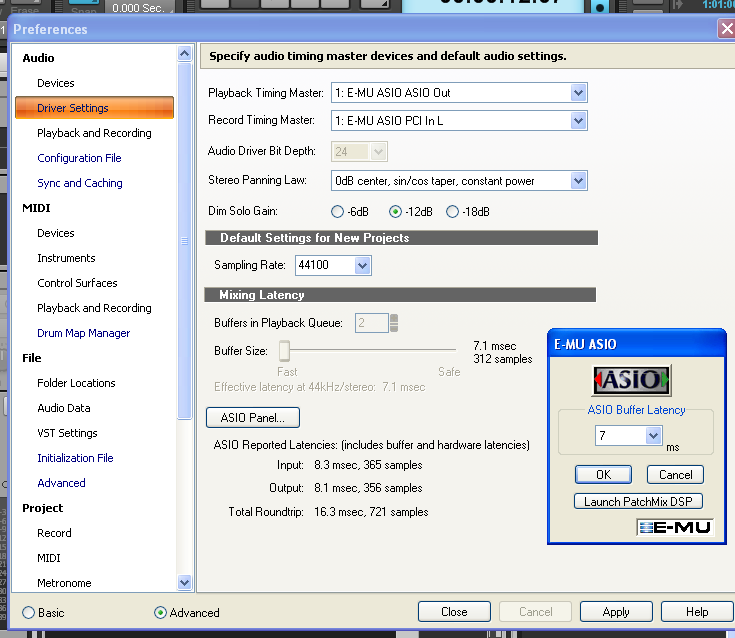735x638 pixels.
Task: Open Playback and Recording under Audio
Action: (94, 133)
